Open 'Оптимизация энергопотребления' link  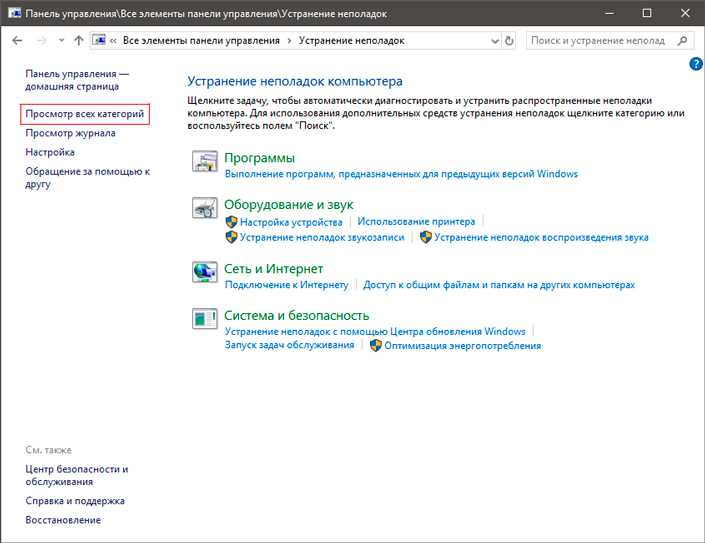463,346
